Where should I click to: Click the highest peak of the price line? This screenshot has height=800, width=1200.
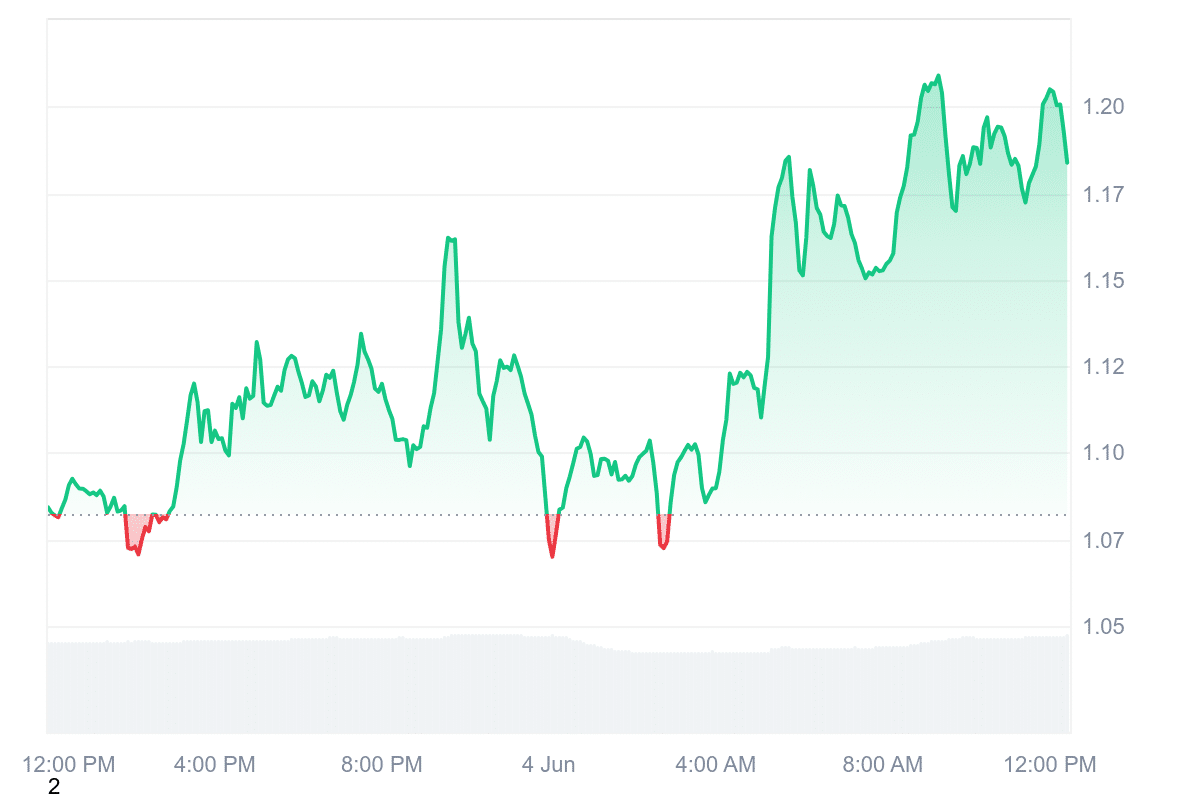point(938,76)
